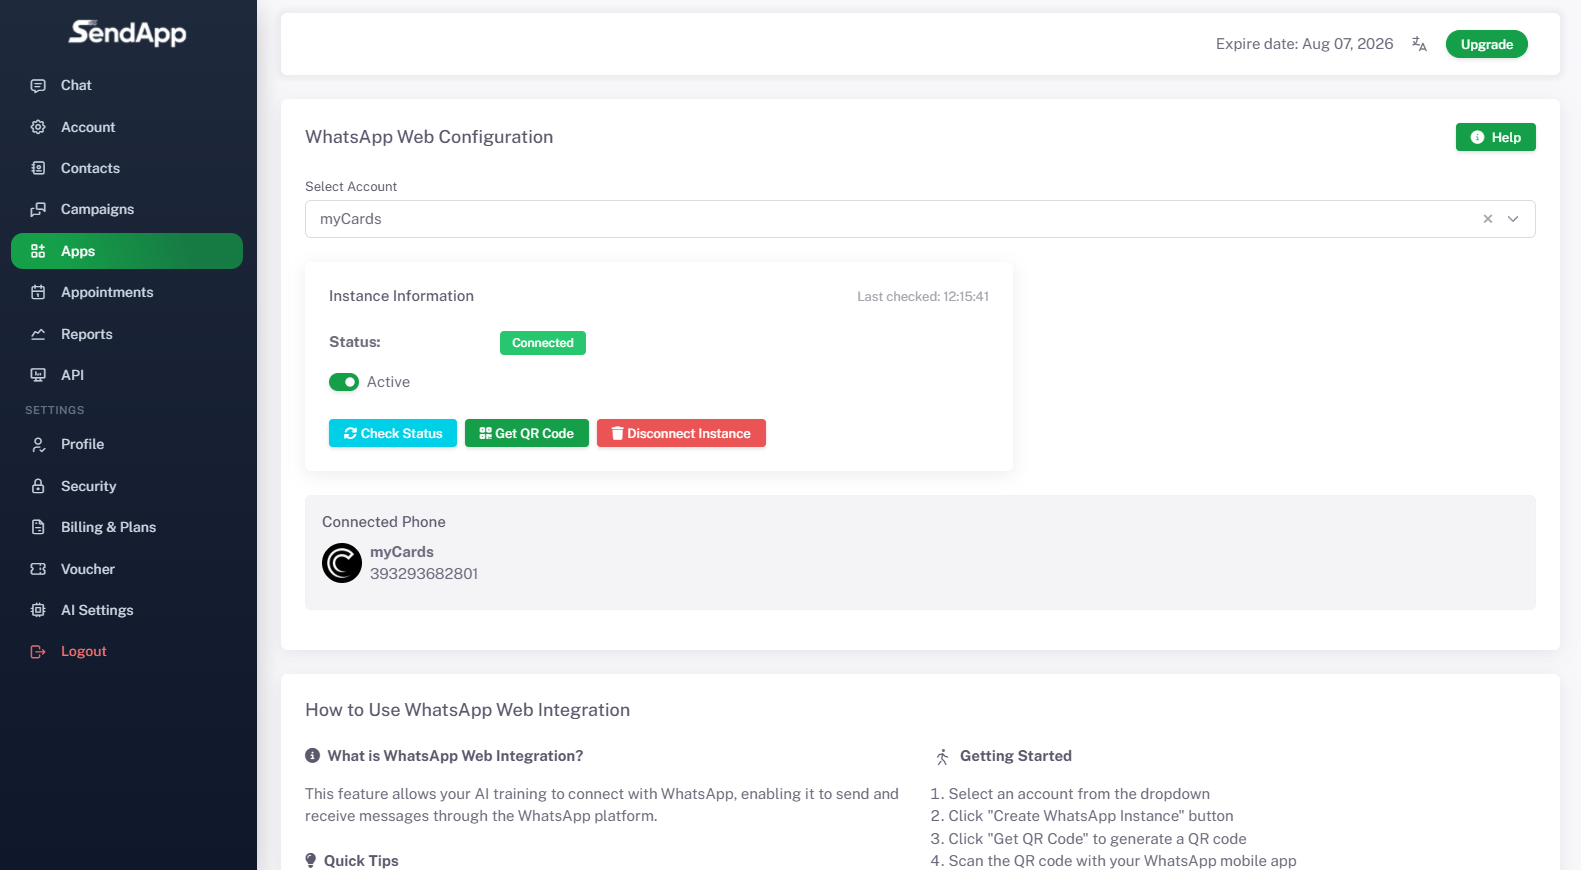The width and height of the screenshot is (1581, 870).
Task: Click the Disconnect Instance button
Action: [681, 433]
